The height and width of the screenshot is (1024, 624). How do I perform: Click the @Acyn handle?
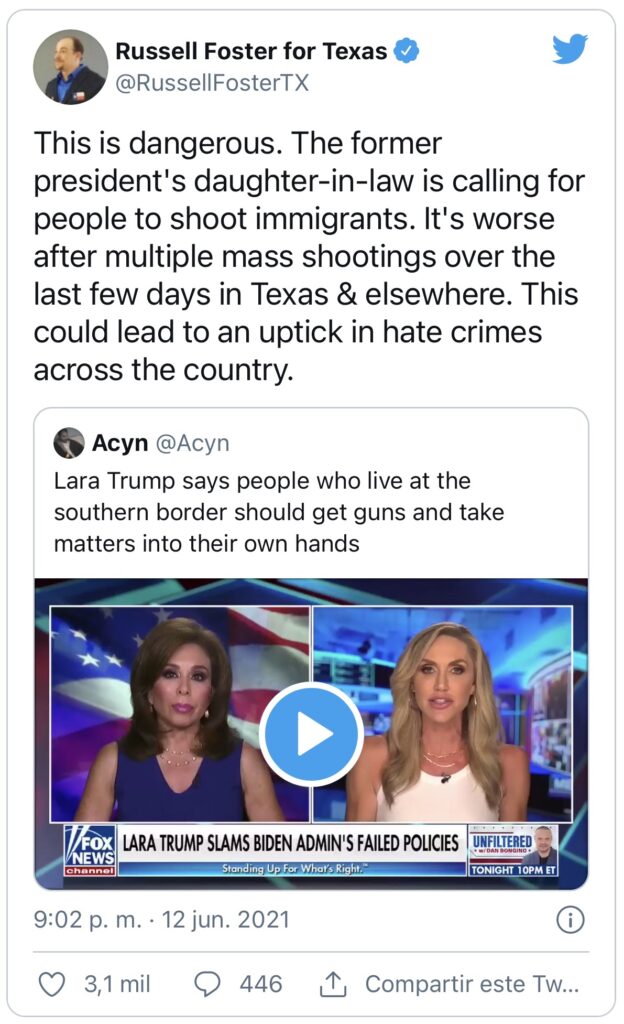[193, 443]
